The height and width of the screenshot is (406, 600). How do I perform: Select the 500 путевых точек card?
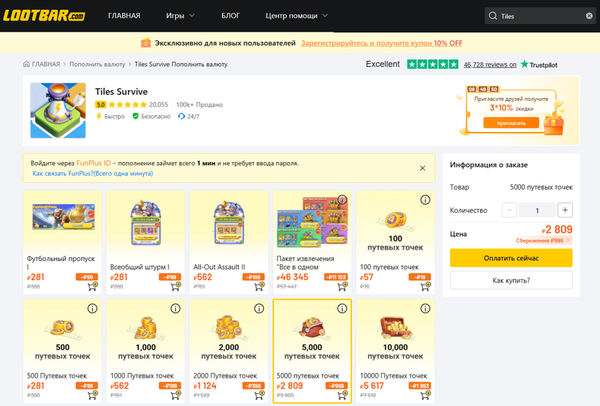click(63, 351)
